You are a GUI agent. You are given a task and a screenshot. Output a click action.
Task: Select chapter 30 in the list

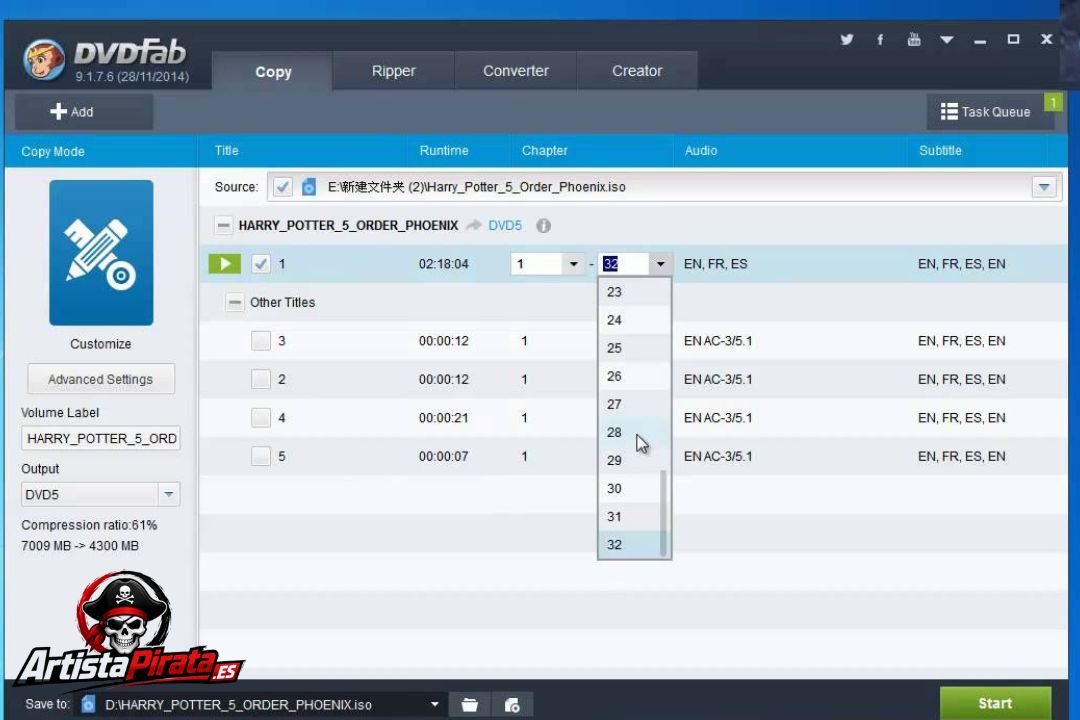tap(630, 488)
